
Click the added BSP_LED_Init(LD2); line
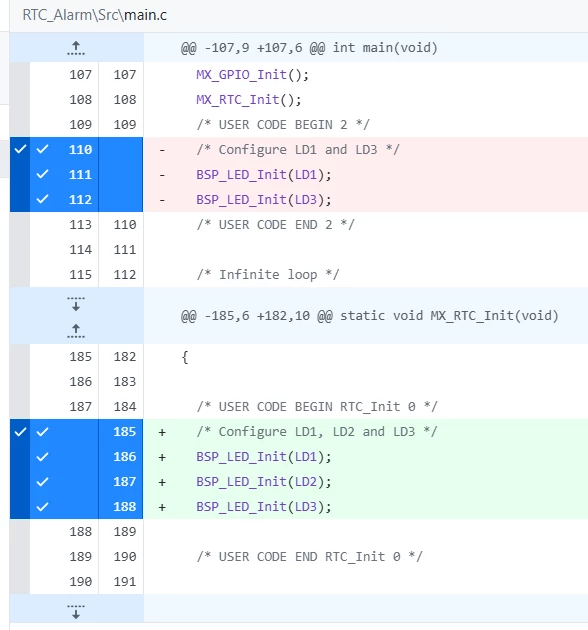tap(264, 481)
